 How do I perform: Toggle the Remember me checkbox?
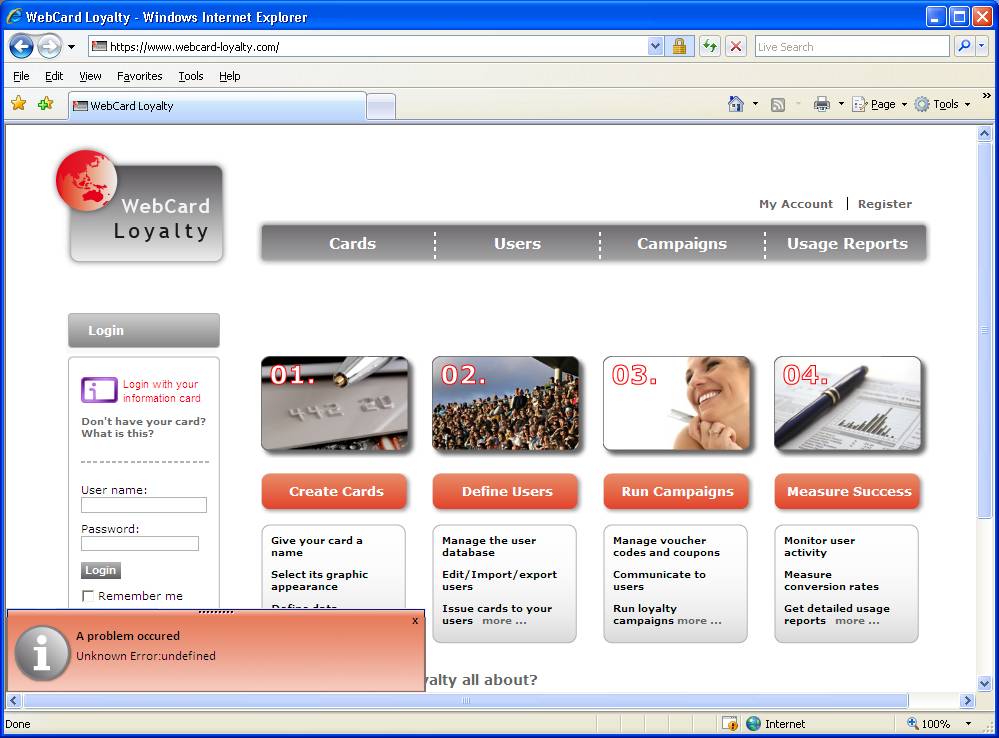[88, 596]
